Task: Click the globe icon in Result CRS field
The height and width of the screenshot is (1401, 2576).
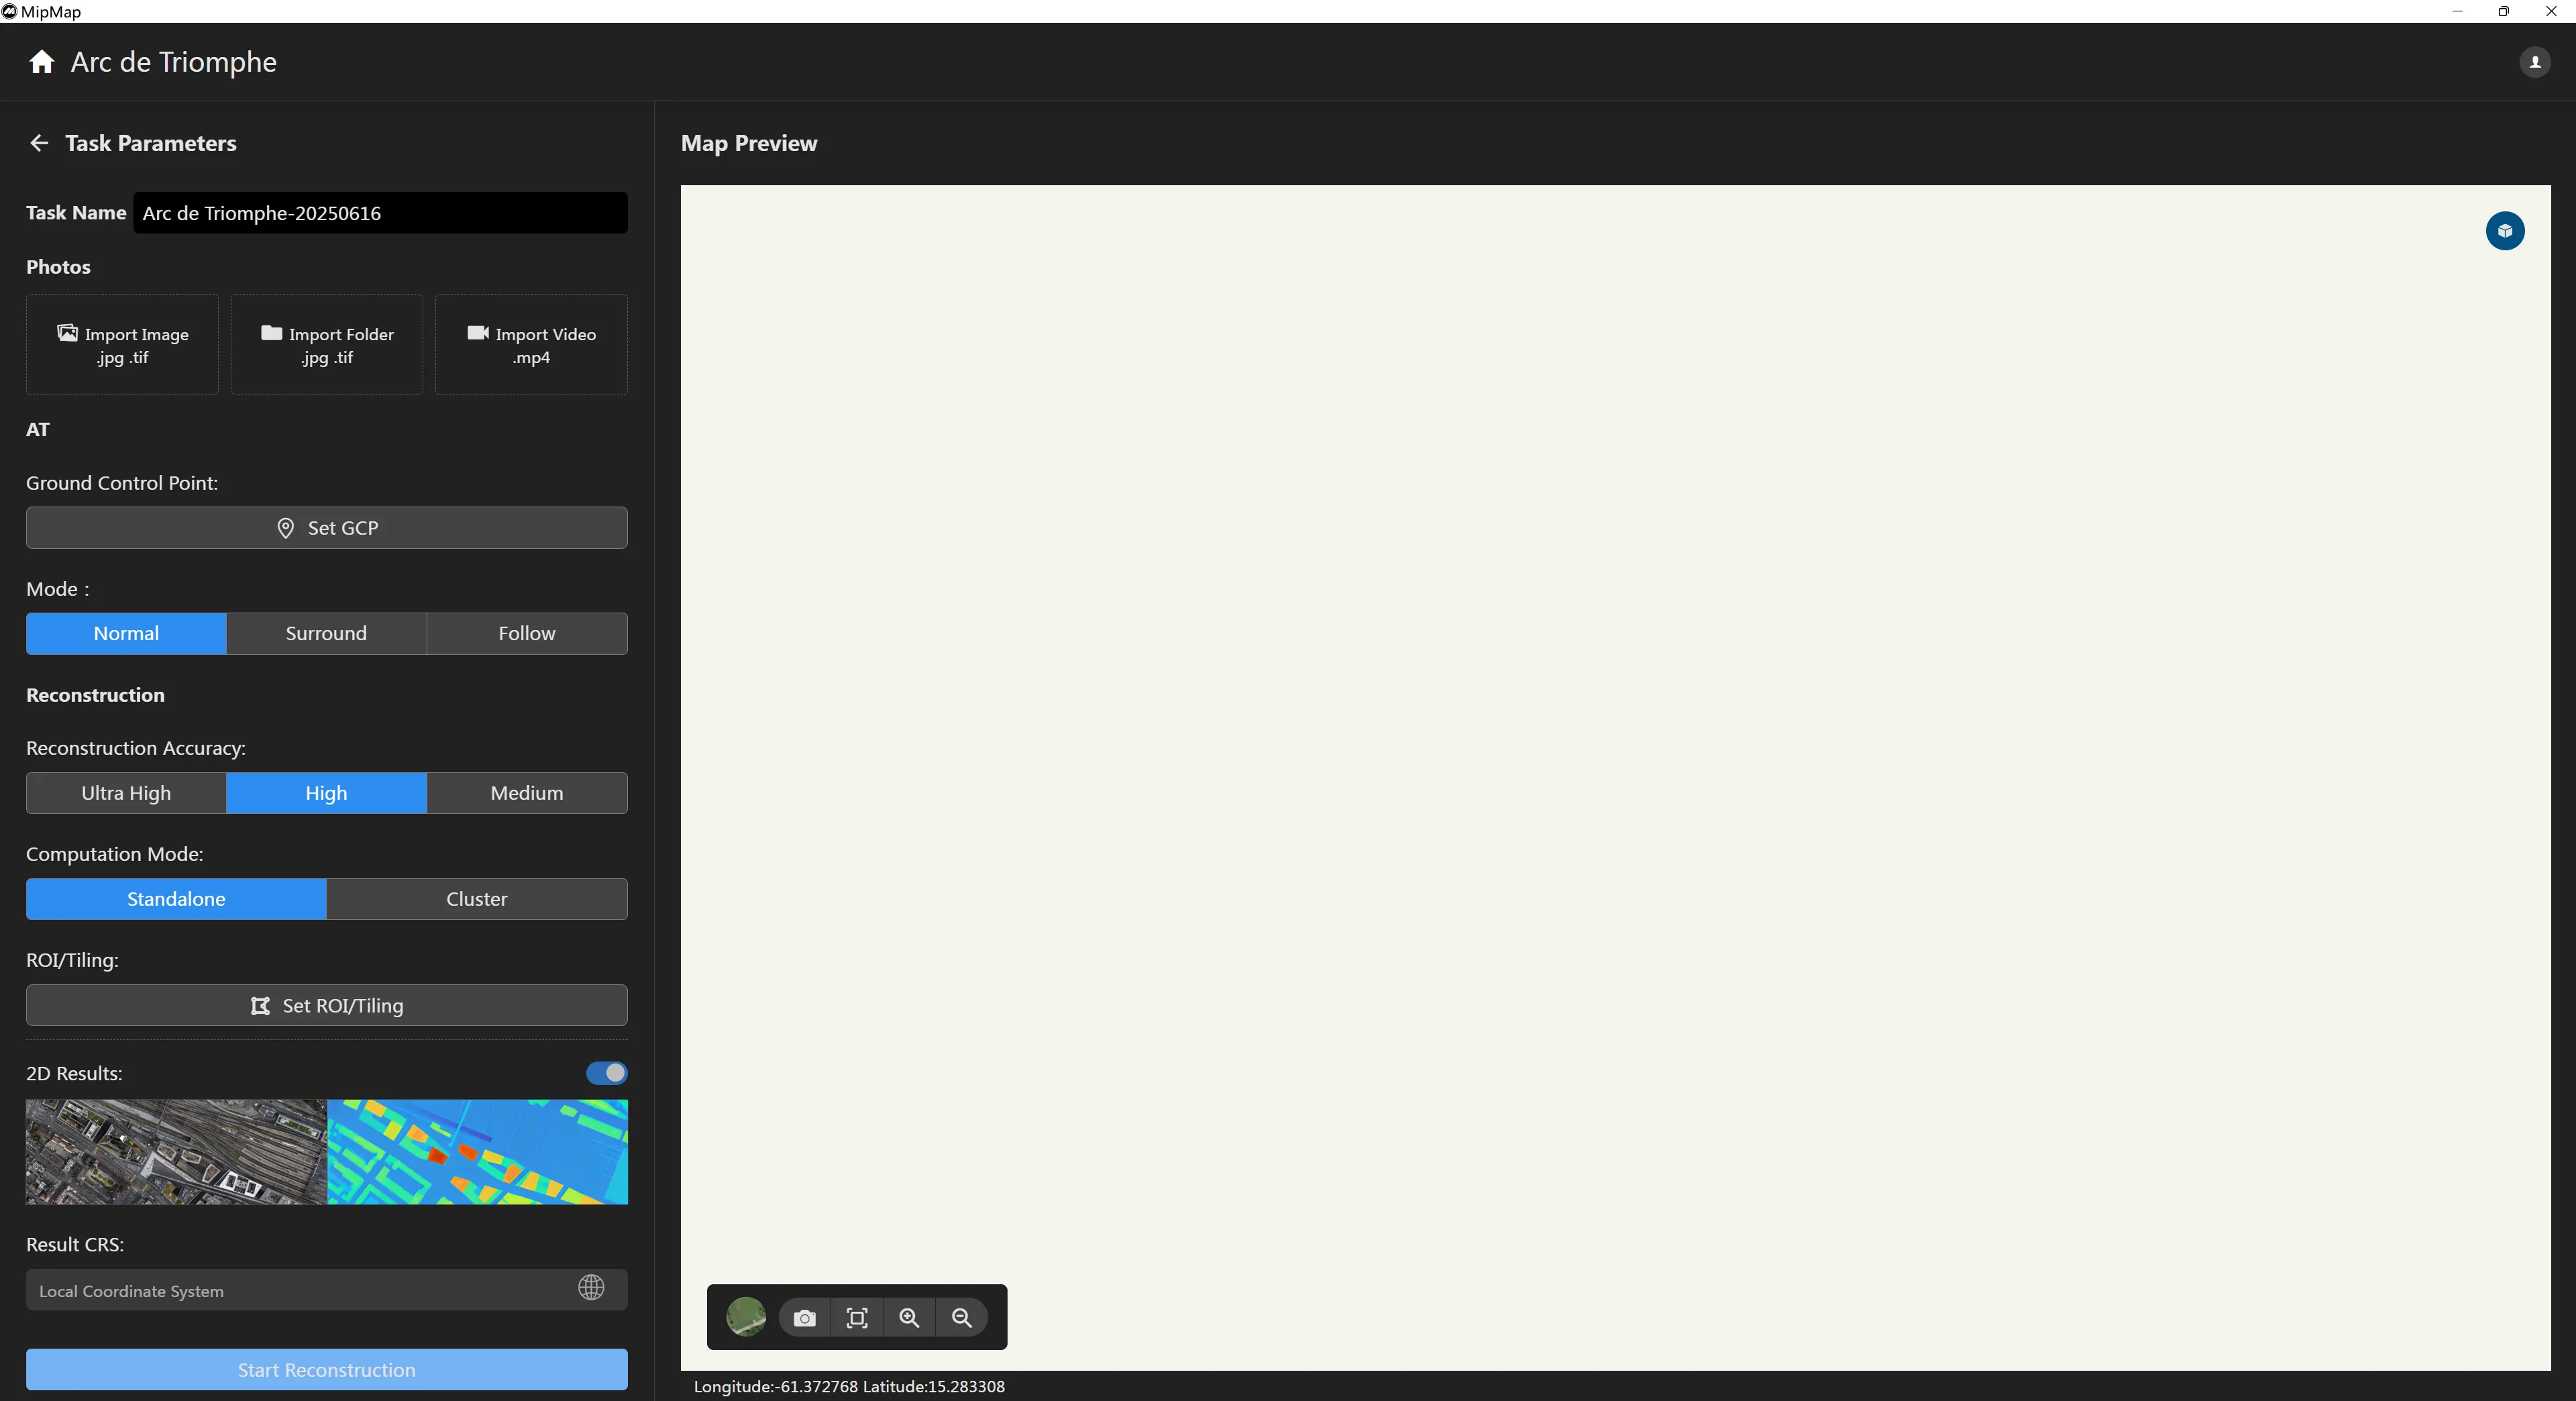Action: click(591, 1288)
